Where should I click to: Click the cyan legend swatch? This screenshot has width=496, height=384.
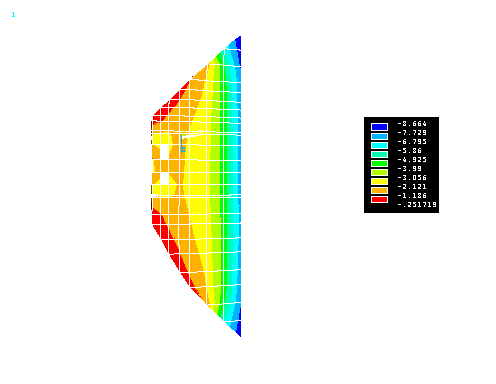[379, 145]
